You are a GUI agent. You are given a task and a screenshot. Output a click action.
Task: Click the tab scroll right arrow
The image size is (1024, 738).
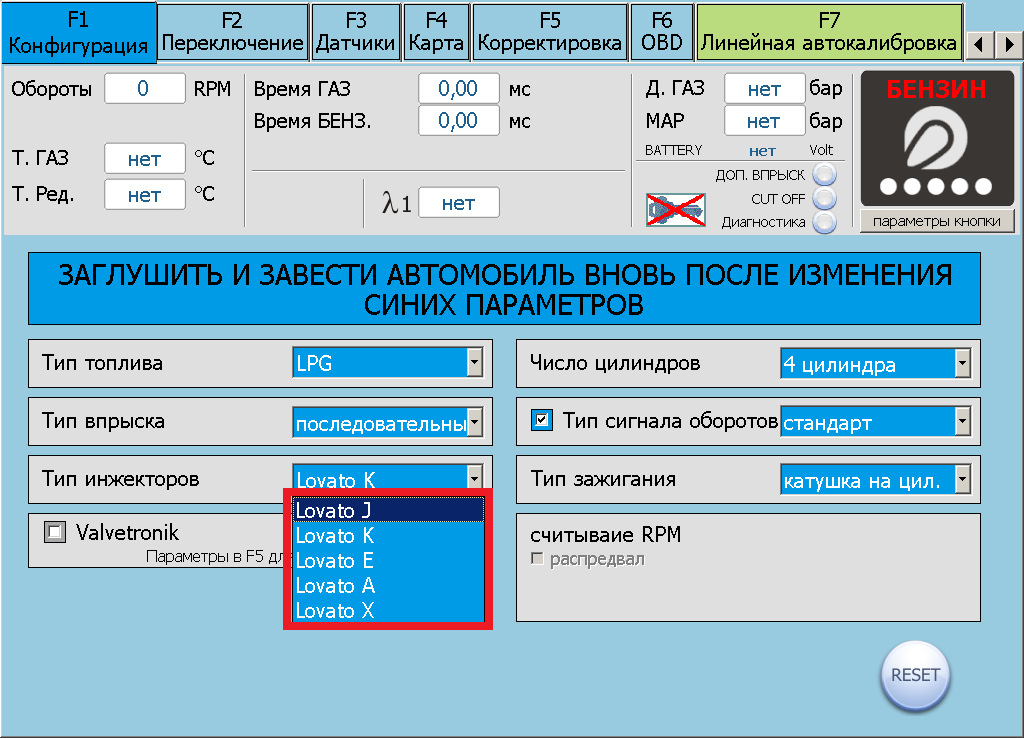[x=1008, y=45]
